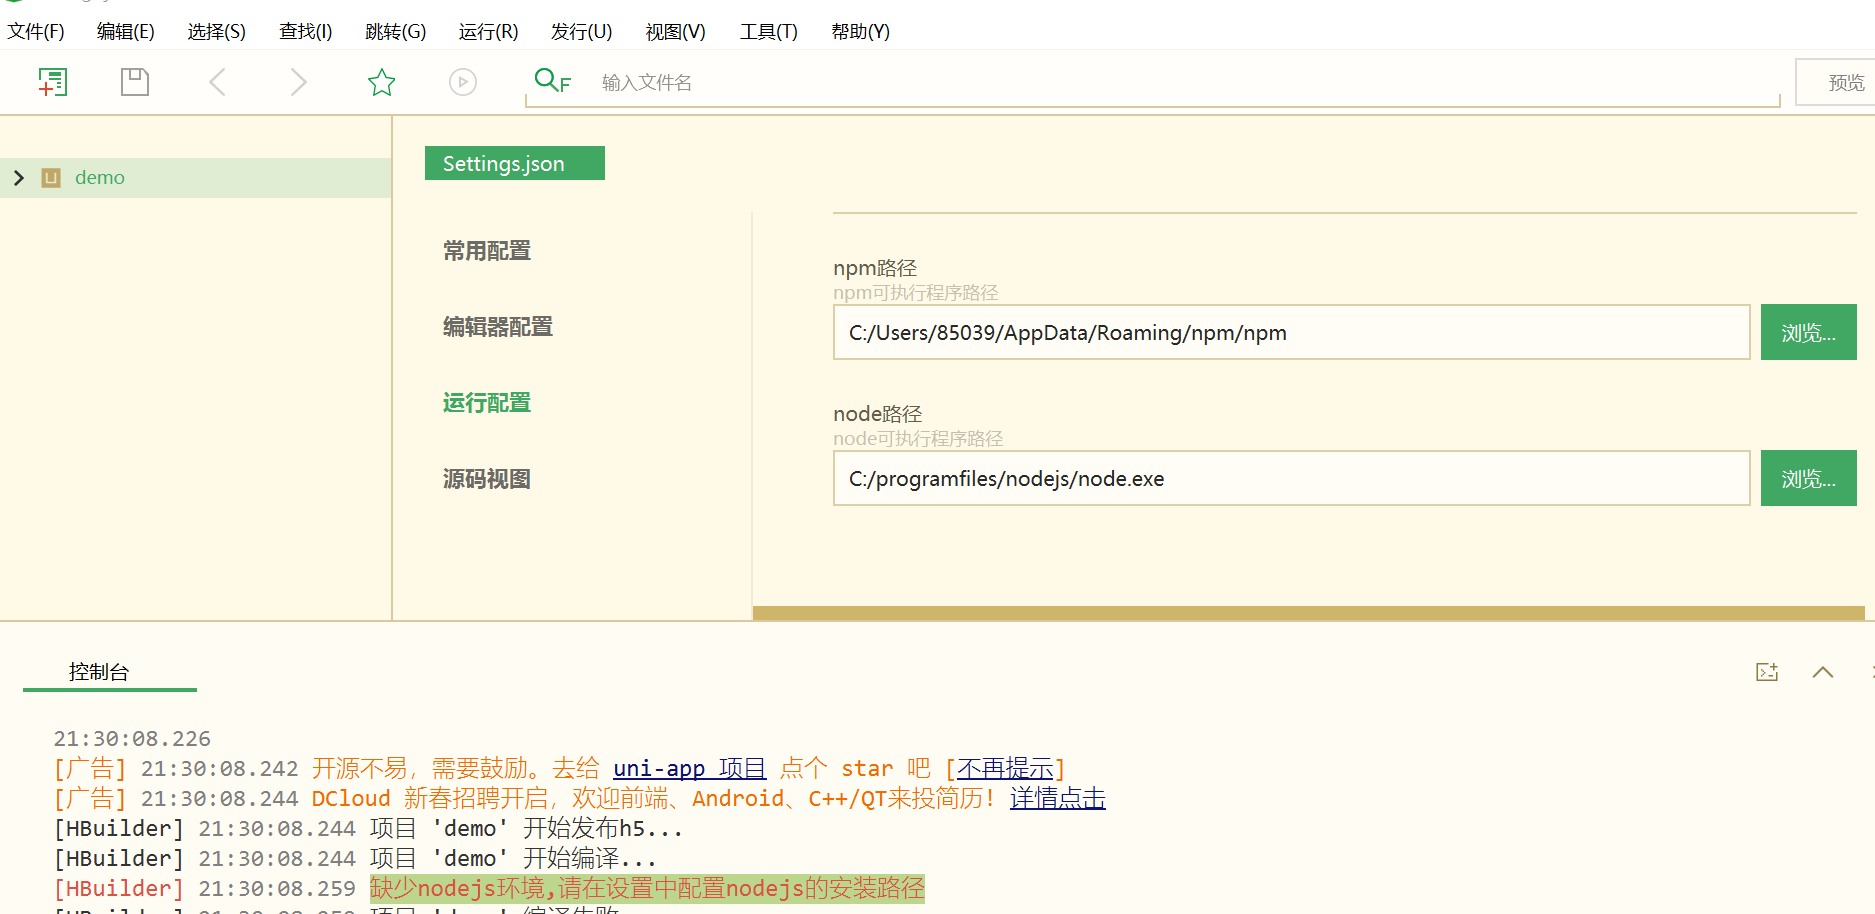Click the node可执行程序路径 description text

[x=918, y=438]
